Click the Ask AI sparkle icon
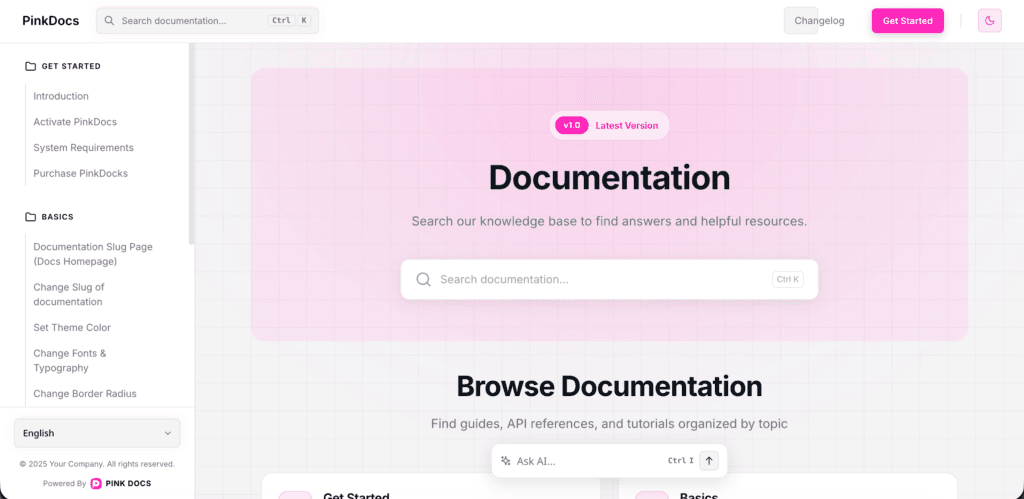The width and height of the screenshot is (1024, 499). tap(505, 461)
